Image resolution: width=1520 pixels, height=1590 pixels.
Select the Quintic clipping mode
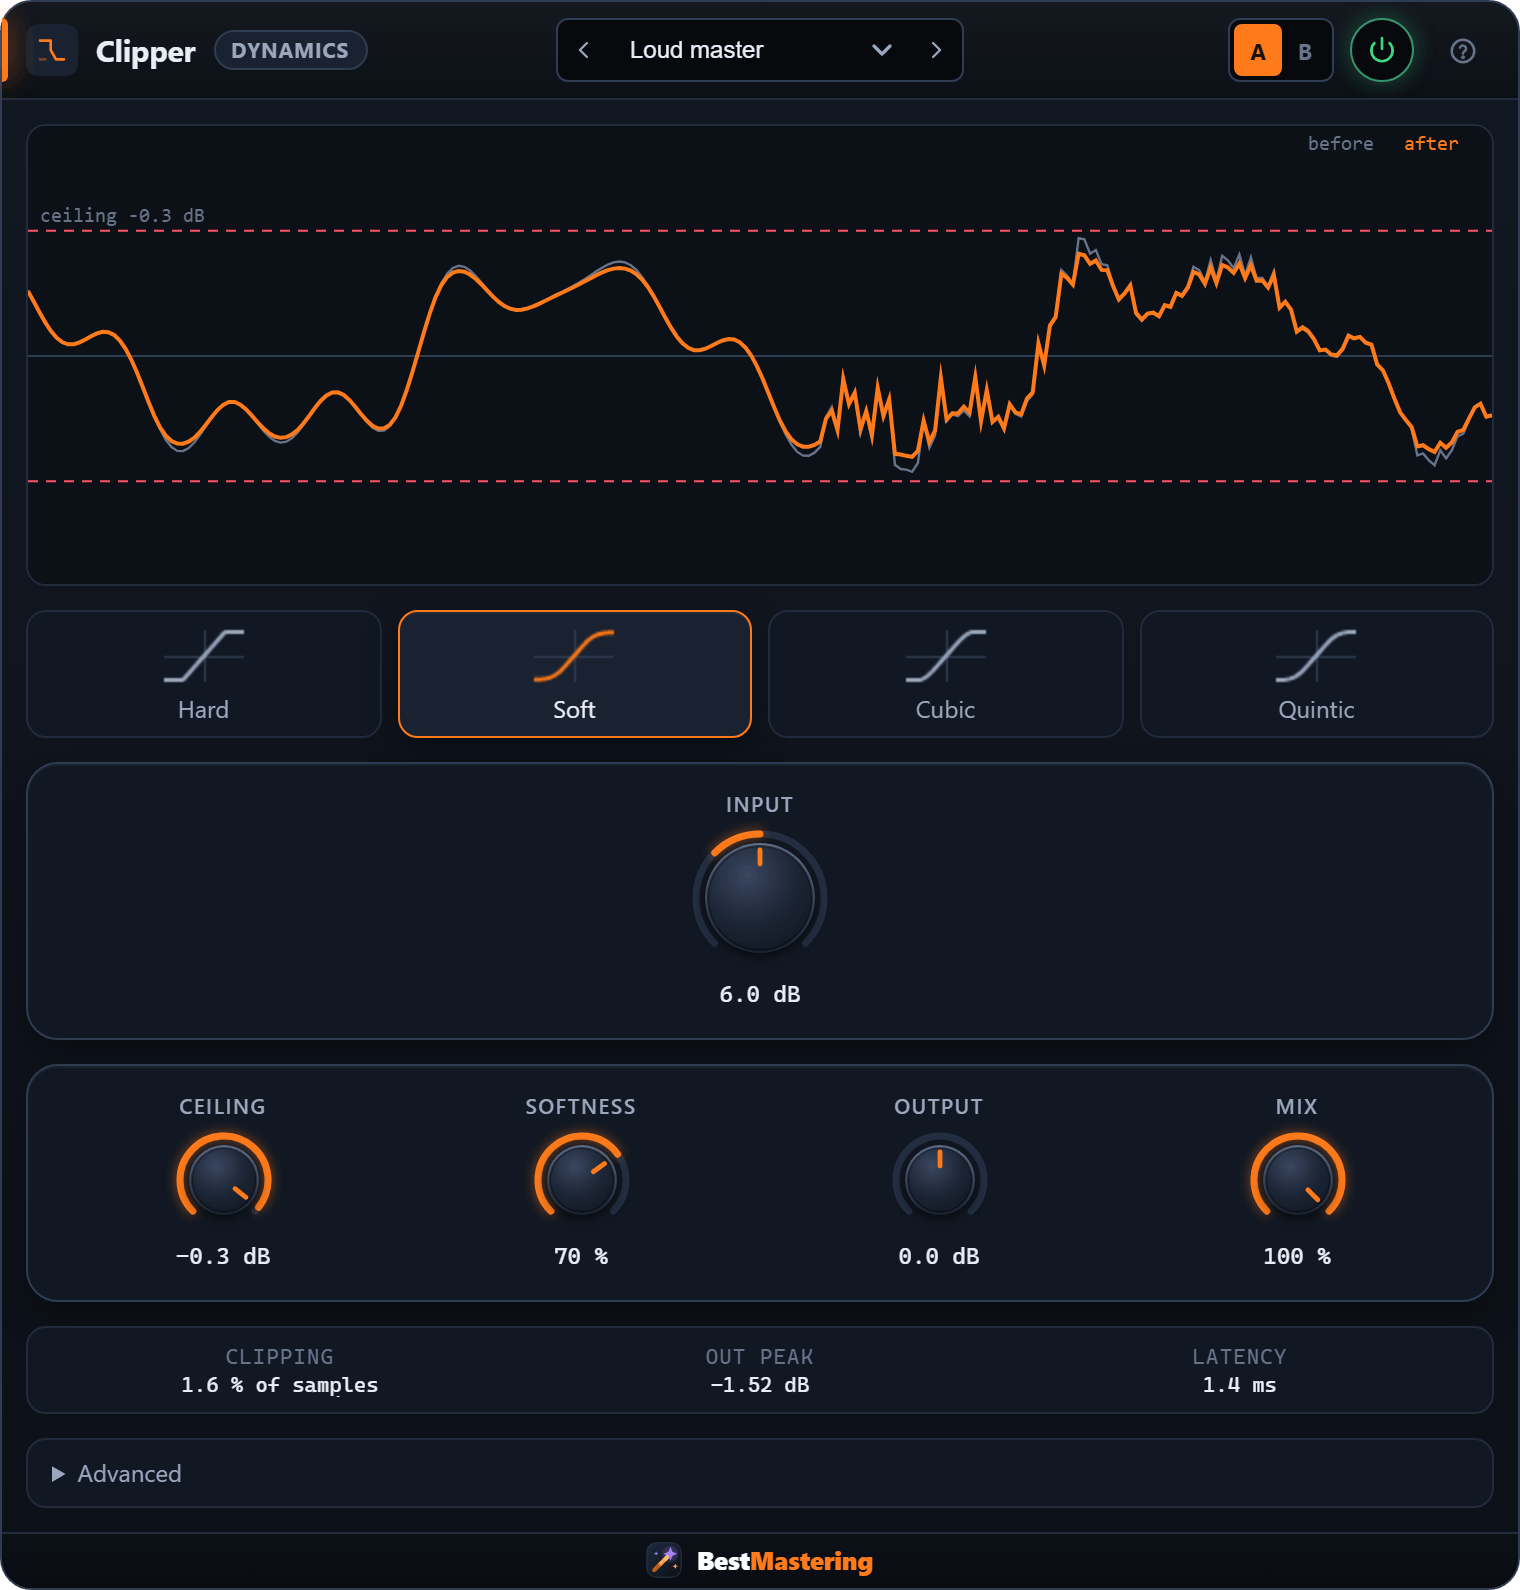point(1317,674)
